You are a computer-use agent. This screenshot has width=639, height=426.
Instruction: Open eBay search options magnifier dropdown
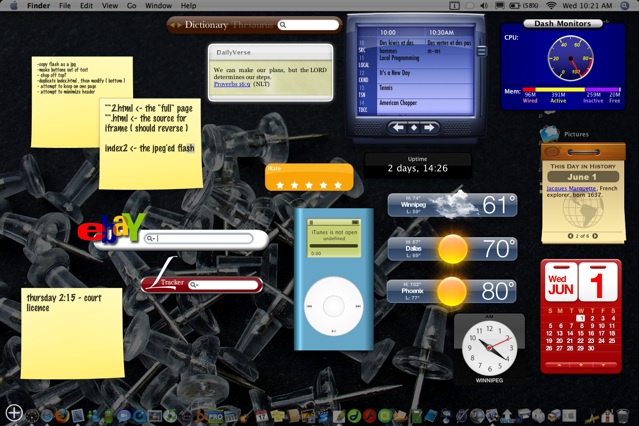(150, 238)
